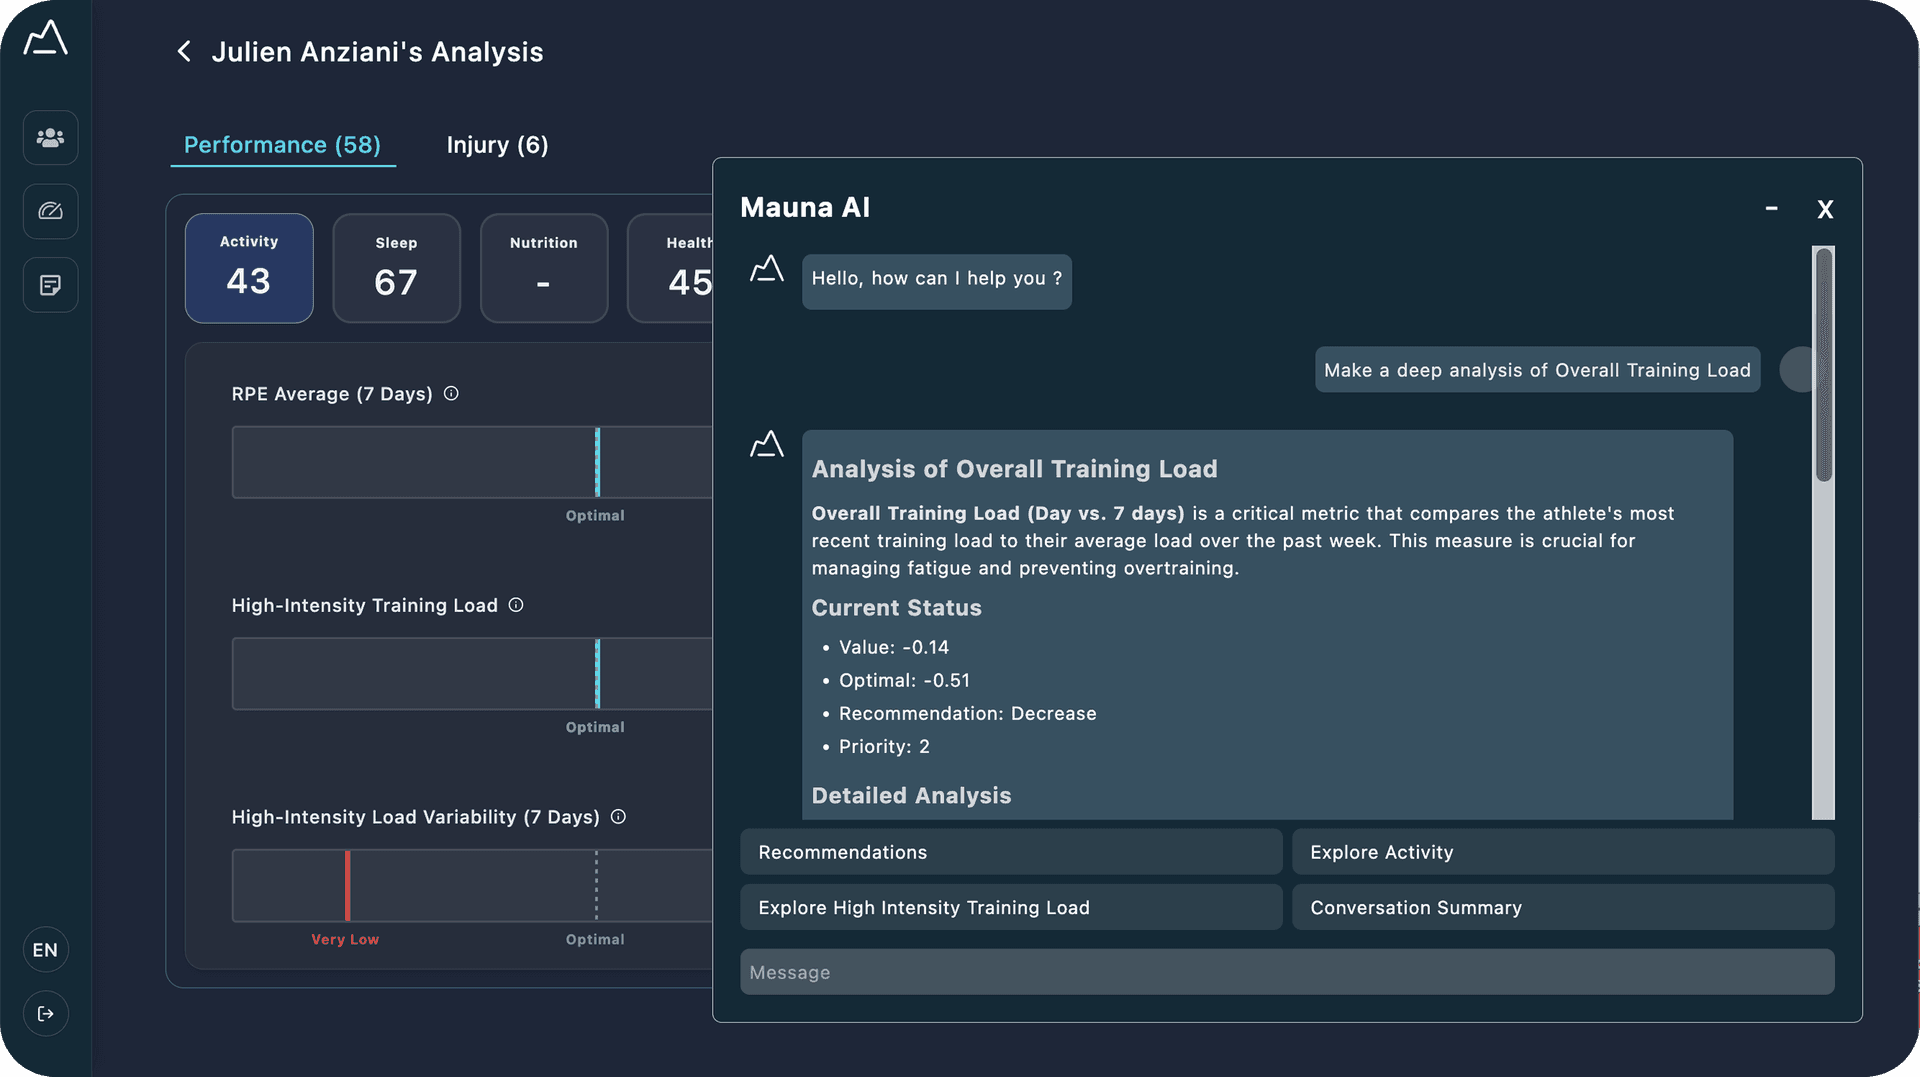Image resolution: width=1920 pixels, height=1077 pixels.
Task: Switch to the Performance (58) tab
Action: [283, 145]
